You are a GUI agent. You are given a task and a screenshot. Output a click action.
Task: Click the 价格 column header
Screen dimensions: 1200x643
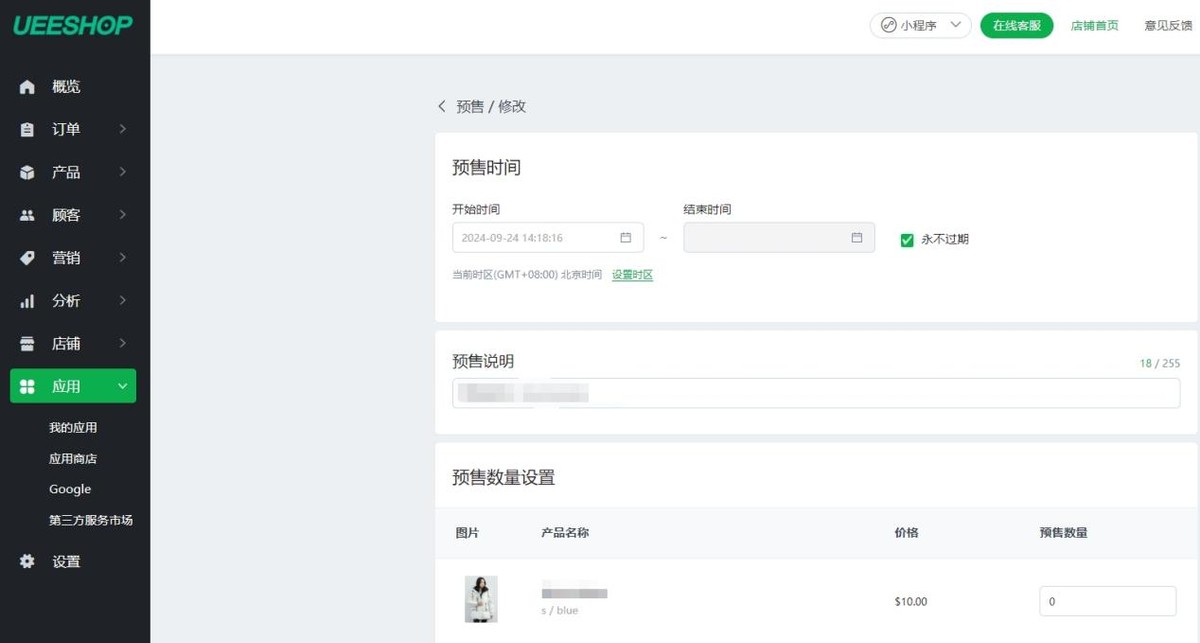[907, 533]
